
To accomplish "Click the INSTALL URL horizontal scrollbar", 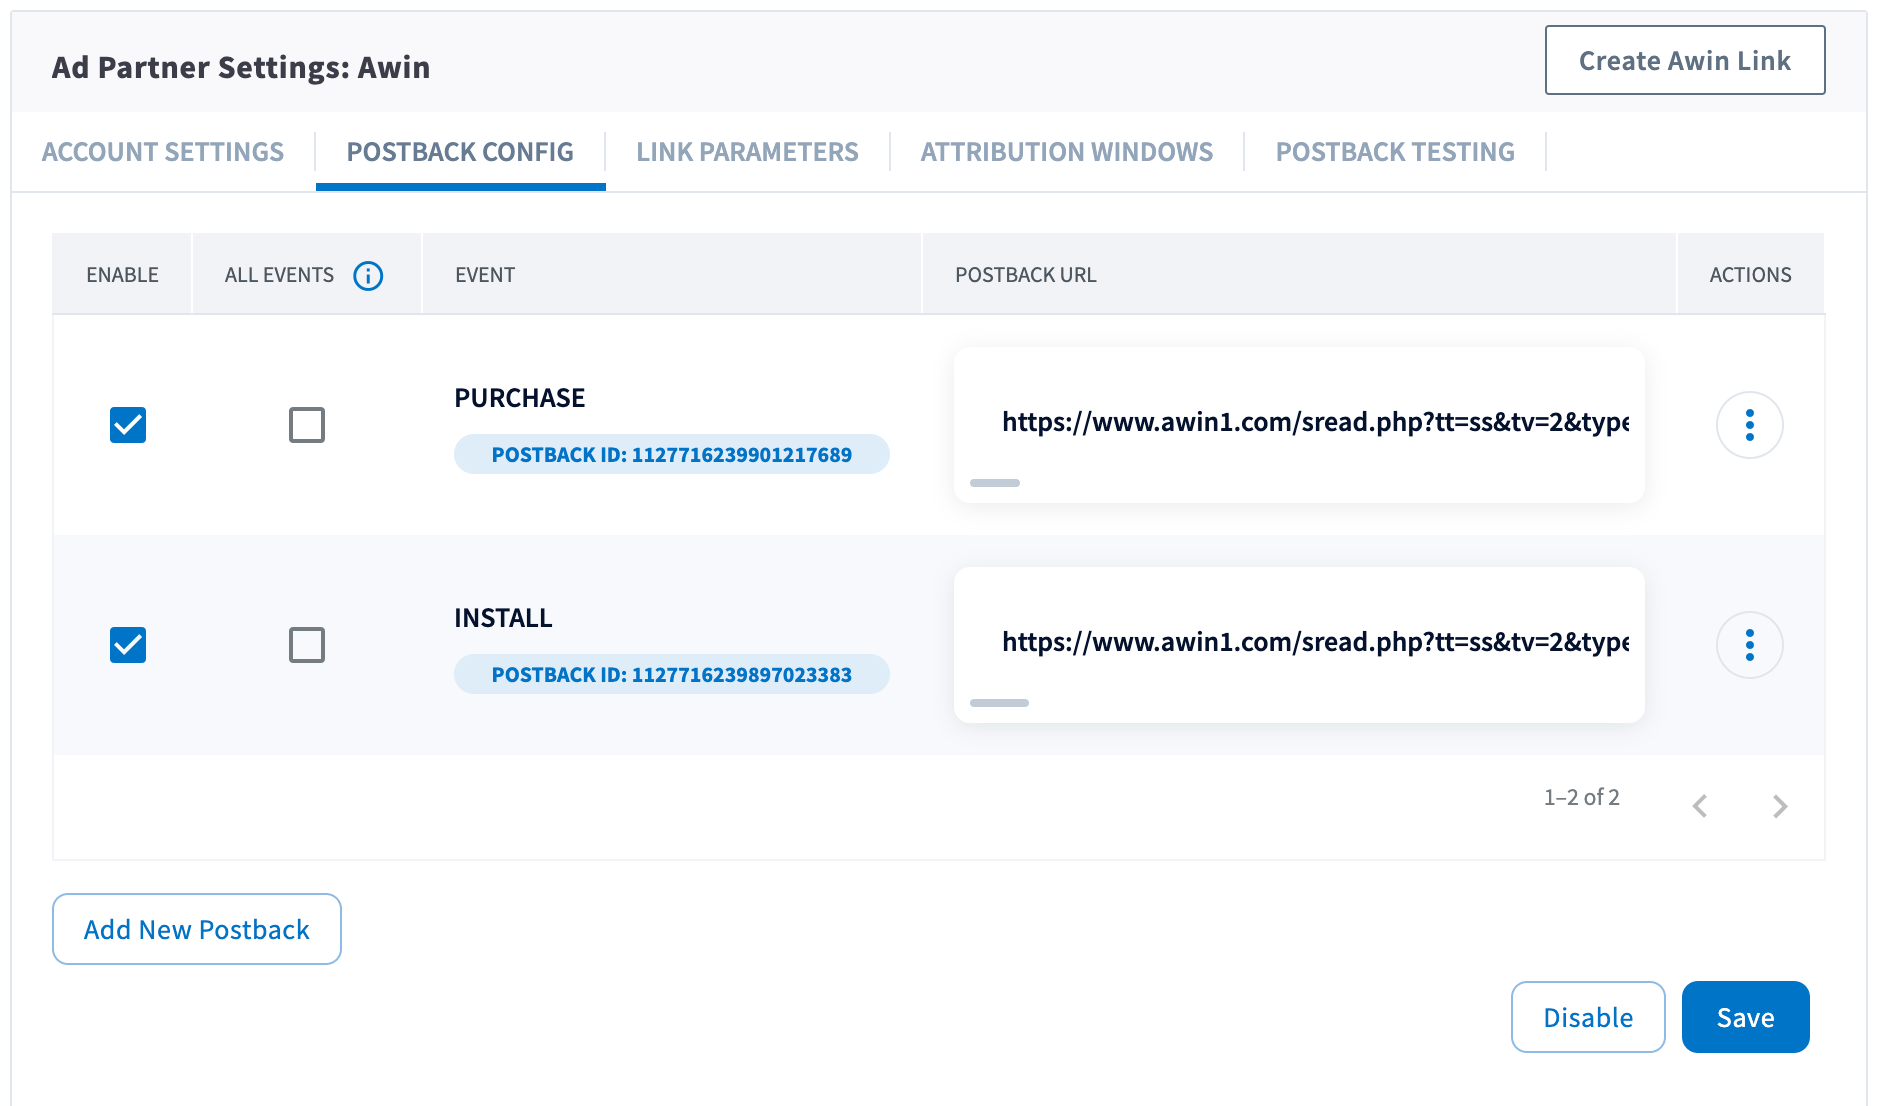I will click(x=999, y=703).
